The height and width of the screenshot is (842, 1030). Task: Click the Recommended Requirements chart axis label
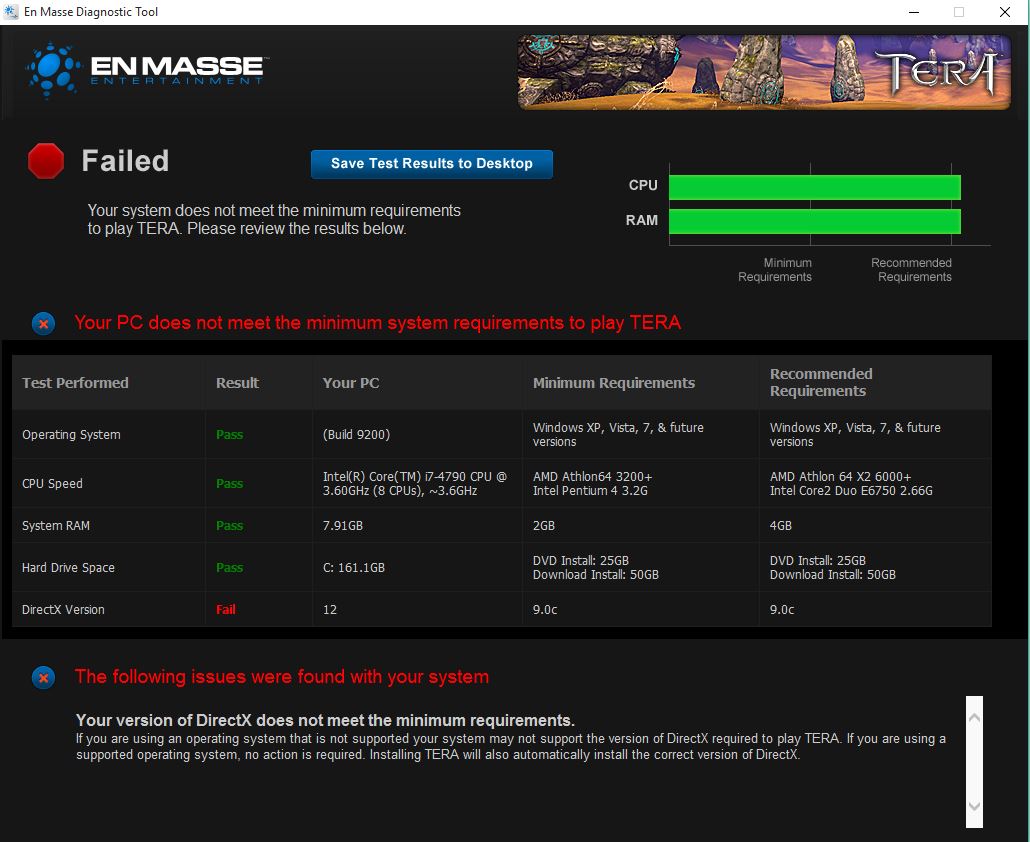coord(912,270)
